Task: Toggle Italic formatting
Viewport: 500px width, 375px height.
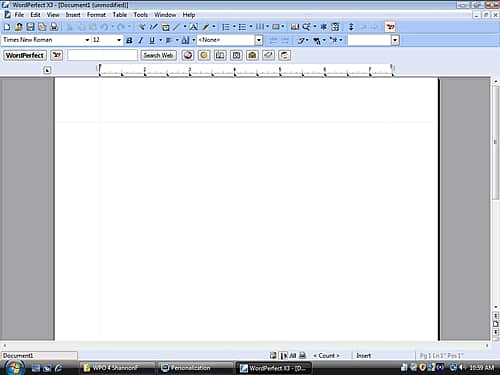Action: (x=141, y=40)
